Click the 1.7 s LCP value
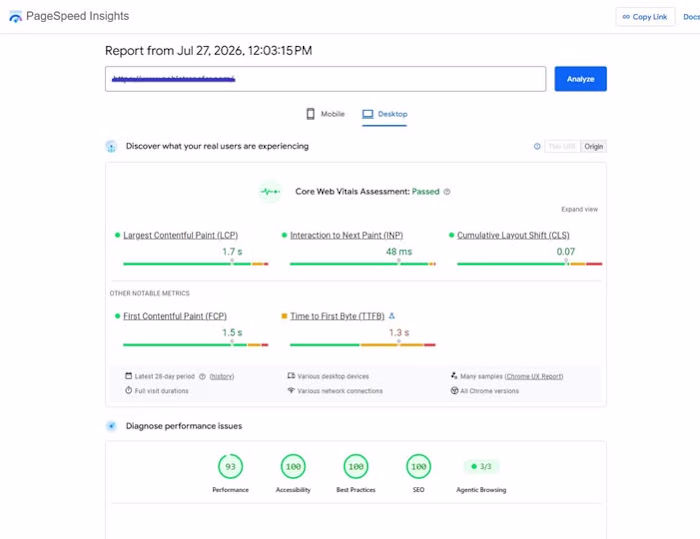Viewport: 700px width, 539px height. (x=232, y=252)
